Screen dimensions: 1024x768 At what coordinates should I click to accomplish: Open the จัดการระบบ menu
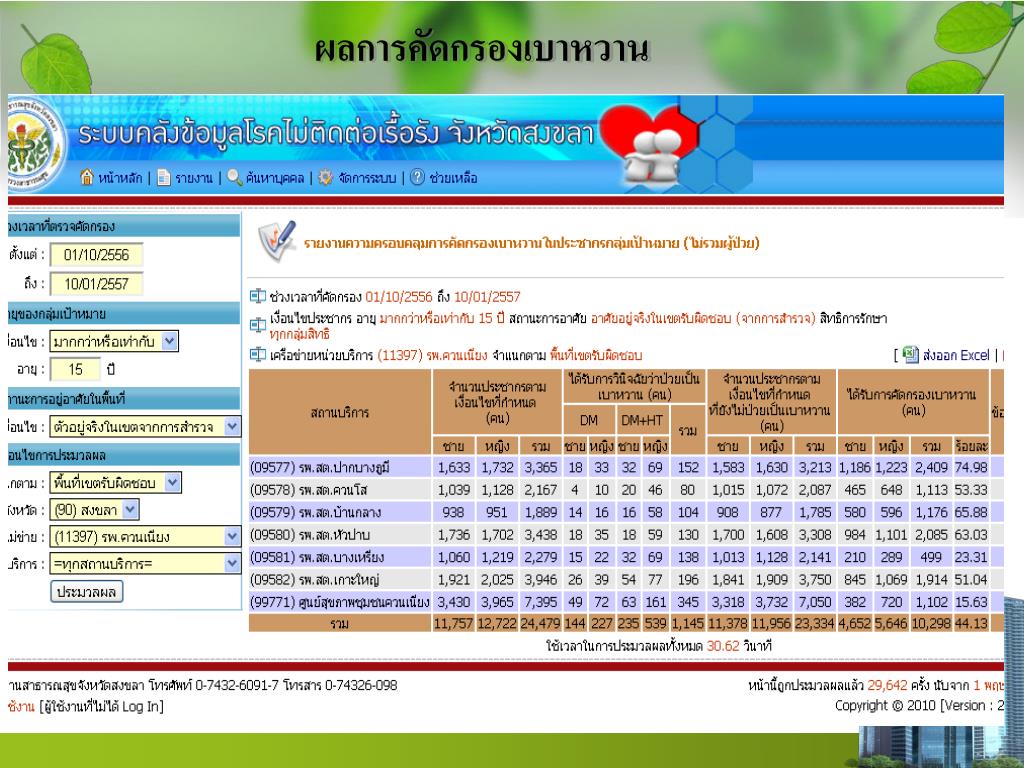click(x=367, y=178)
